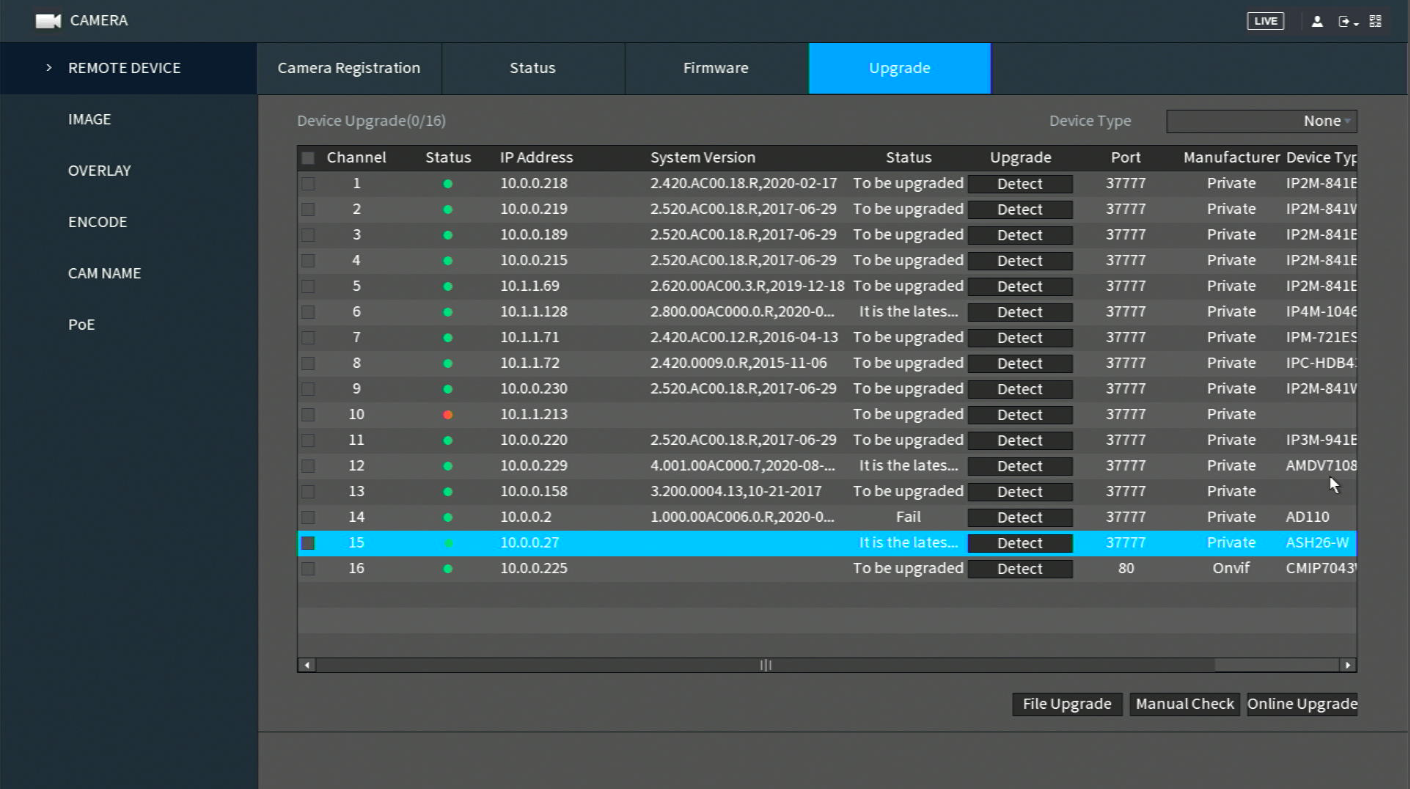The height and width of the screenshot is (789, 1410).
Task: Check the checkbox for channel 1
Action: point(308,184)
